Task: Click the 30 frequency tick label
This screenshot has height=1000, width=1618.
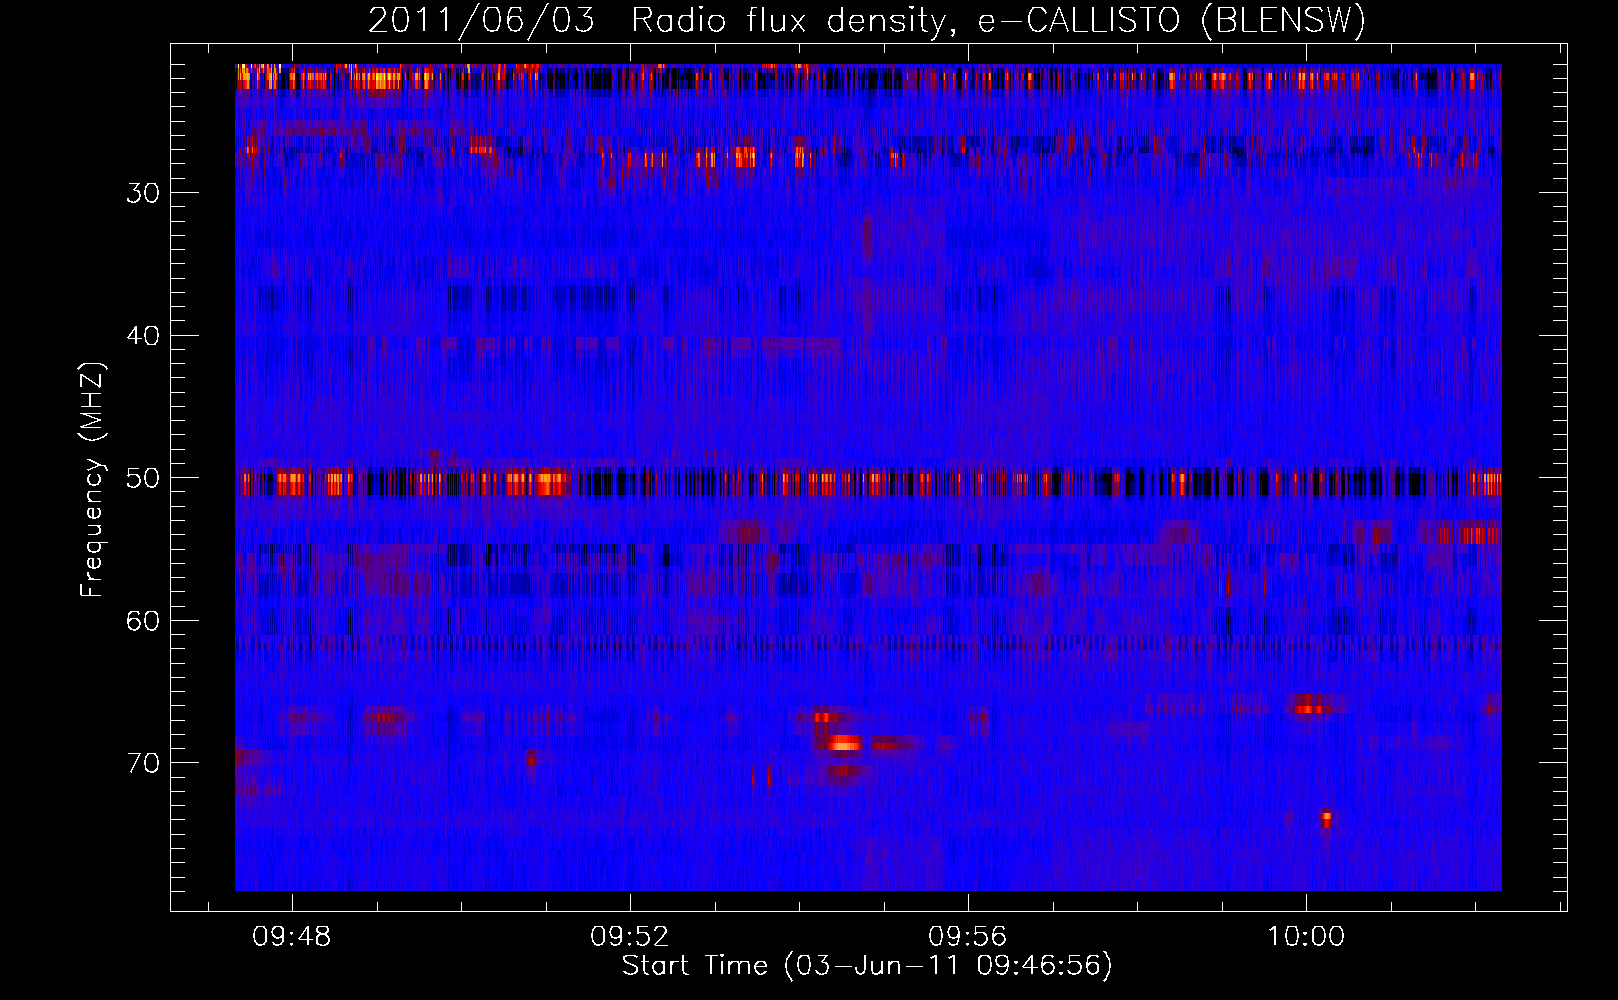Action: (143, 193)
